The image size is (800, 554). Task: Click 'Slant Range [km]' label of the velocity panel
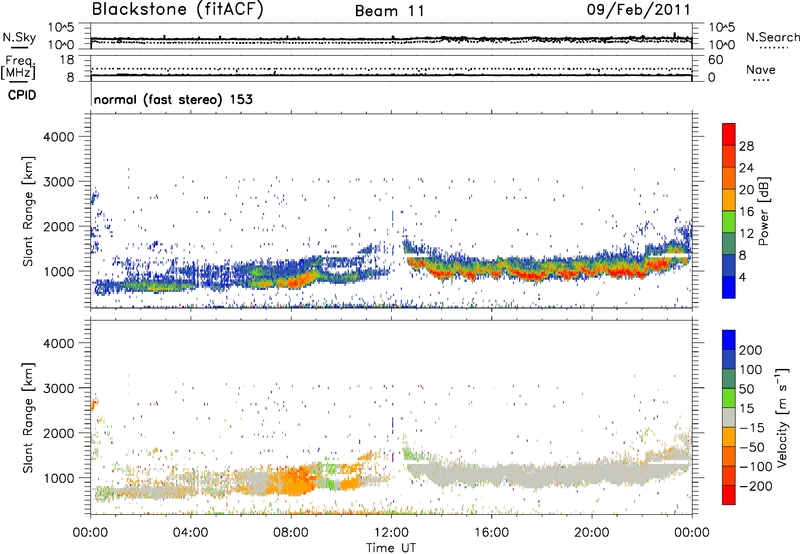point(28,418)
